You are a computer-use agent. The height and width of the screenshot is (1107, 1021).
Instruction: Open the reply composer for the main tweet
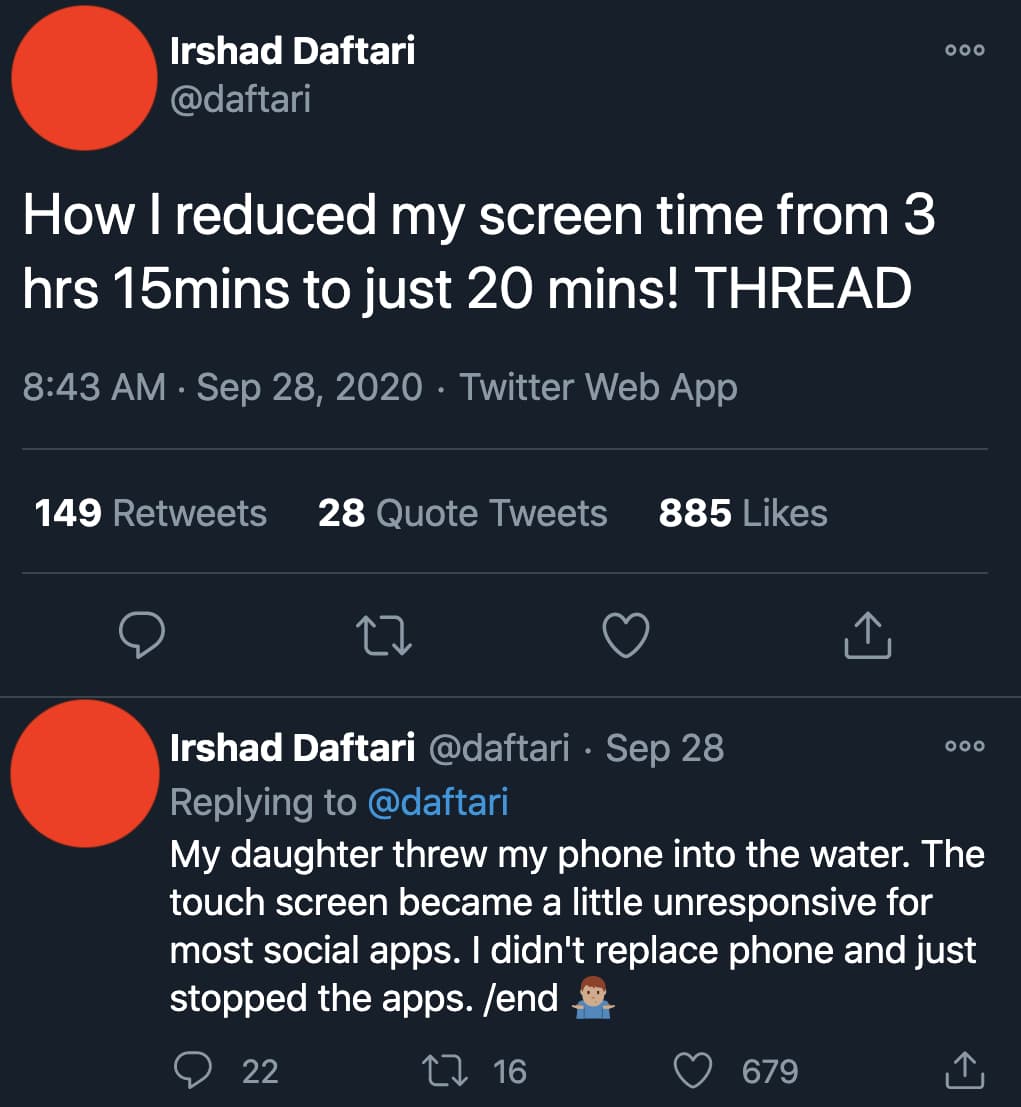(141, 634)
